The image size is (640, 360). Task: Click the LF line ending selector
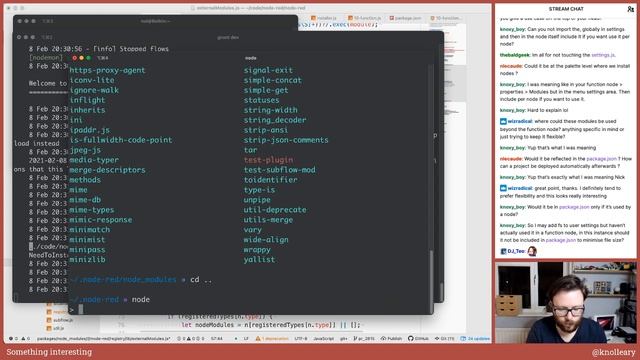(x=246, y=338)
